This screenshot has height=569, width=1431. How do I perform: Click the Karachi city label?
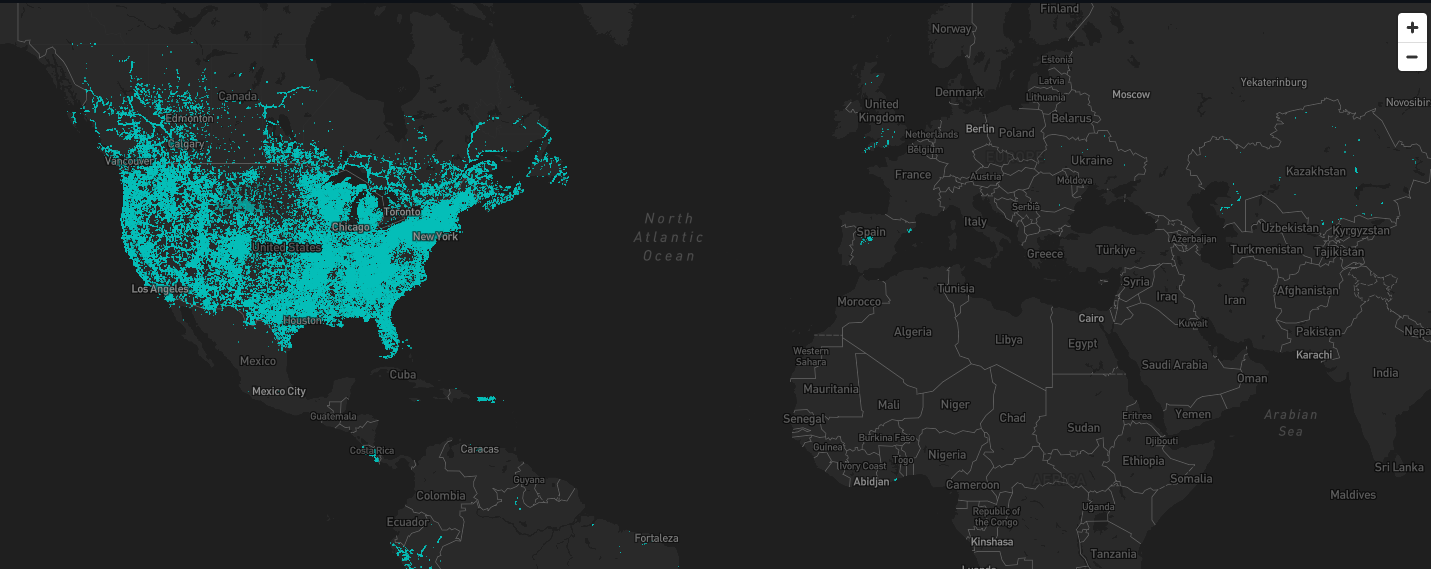1314,355
